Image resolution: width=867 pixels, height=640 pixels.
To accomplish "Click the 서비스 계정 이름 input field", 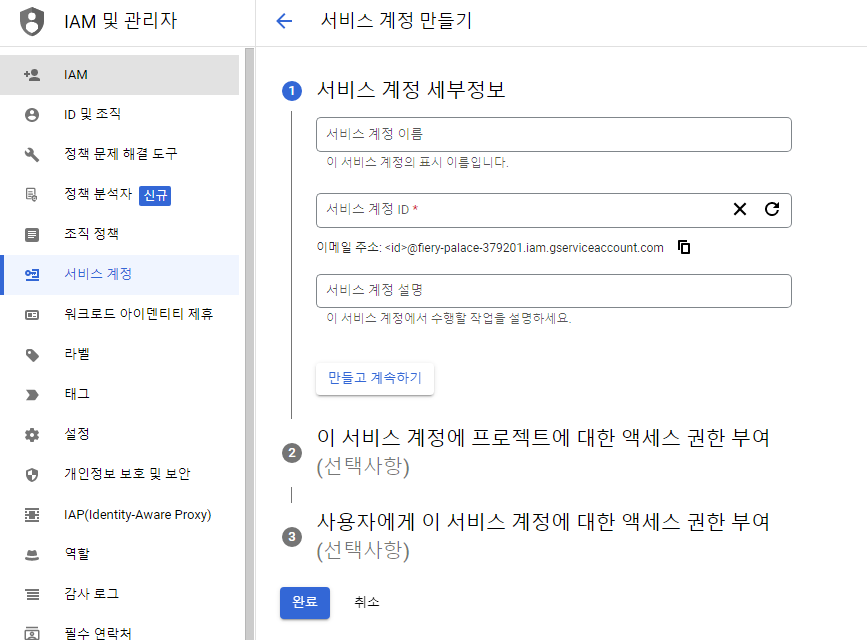I will point(553,134).
